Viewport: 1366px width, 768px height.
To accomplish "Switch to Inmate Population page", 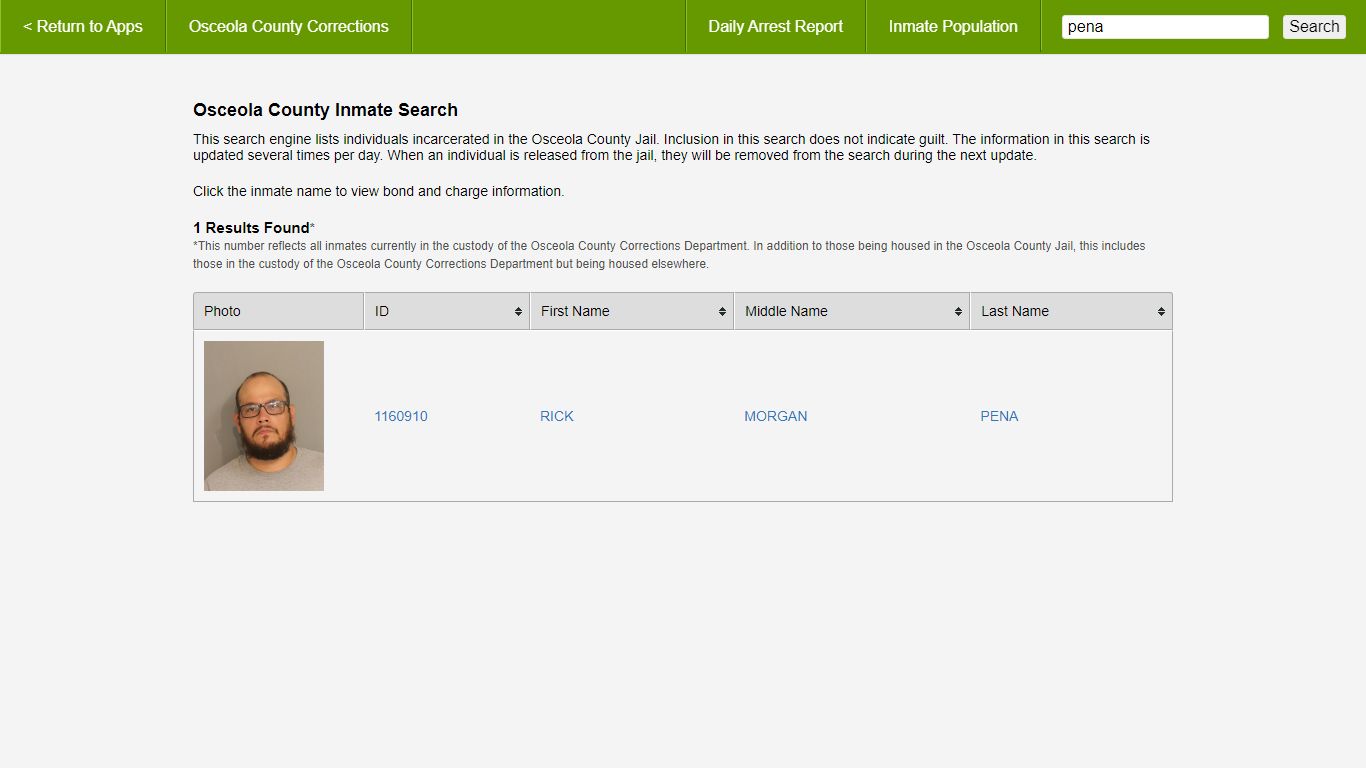I will click(953, 27).
